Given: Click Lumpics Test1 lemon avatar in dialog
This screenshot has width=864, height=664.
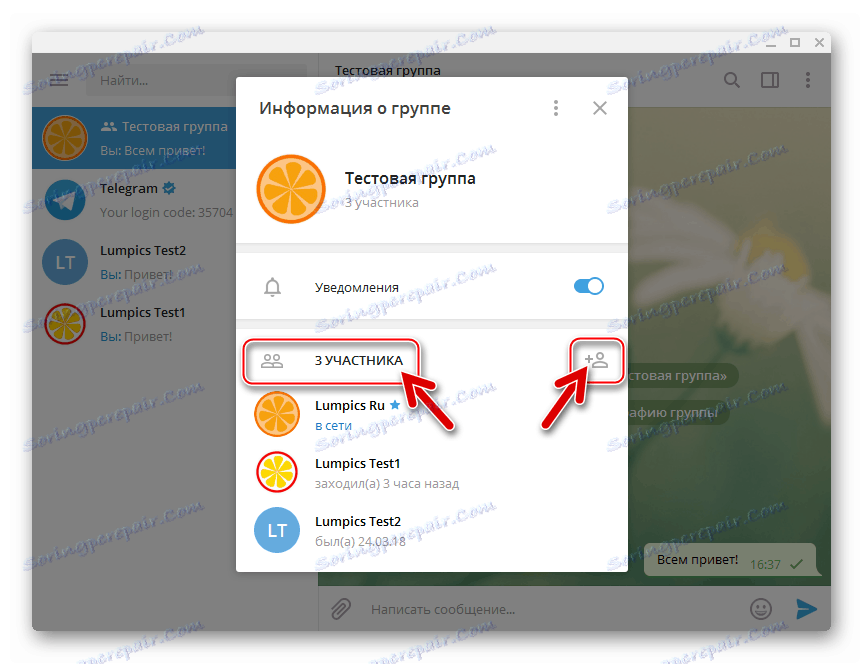Looking at the screenshot, I should click(x=277, y=472).
